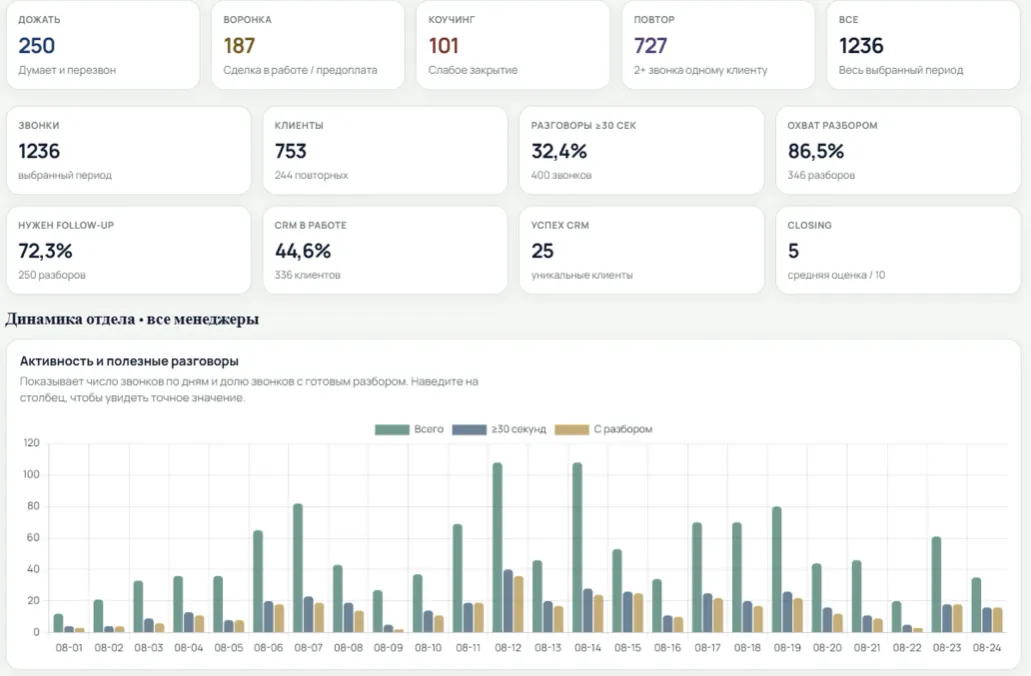Click the green Всего bar for 08-14
Viewport: 1031px width, 676px height.
tap(577, 547)
